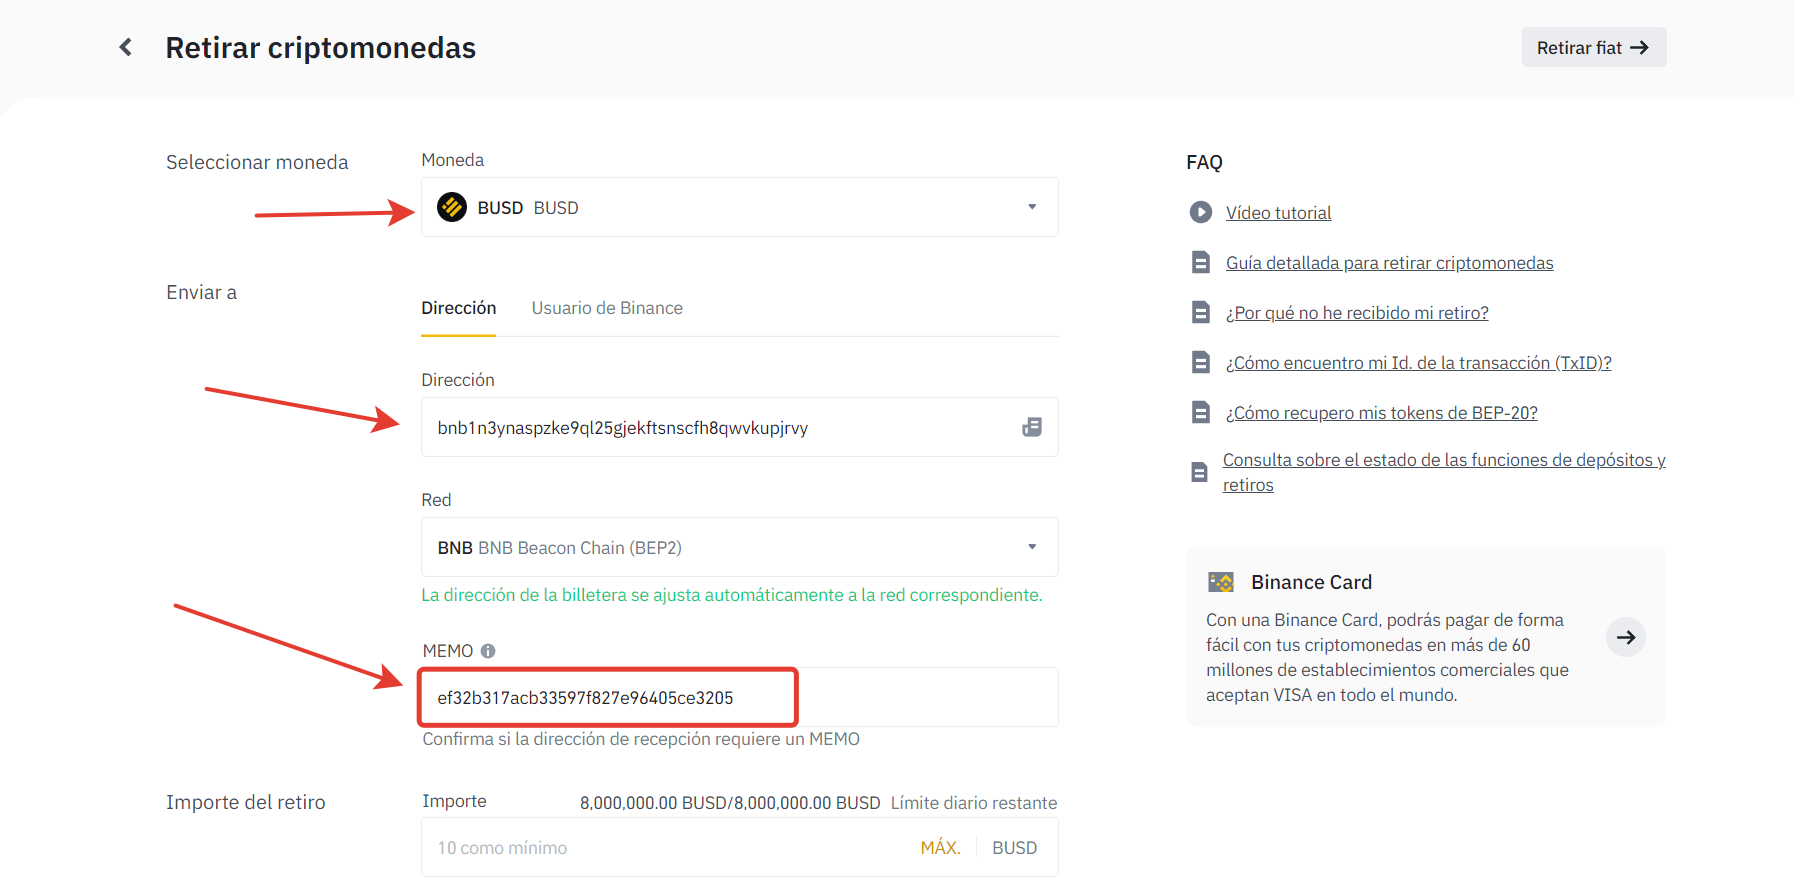Click 'Límite diario restante' text
Screen dimensions: 1795x882
(x=974, y=803)
